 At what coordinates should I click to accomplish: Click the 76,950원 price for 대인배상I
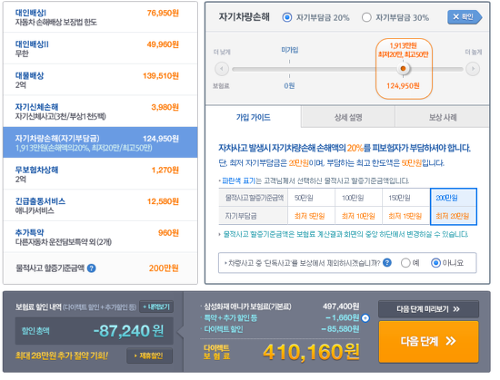(163, 13)
